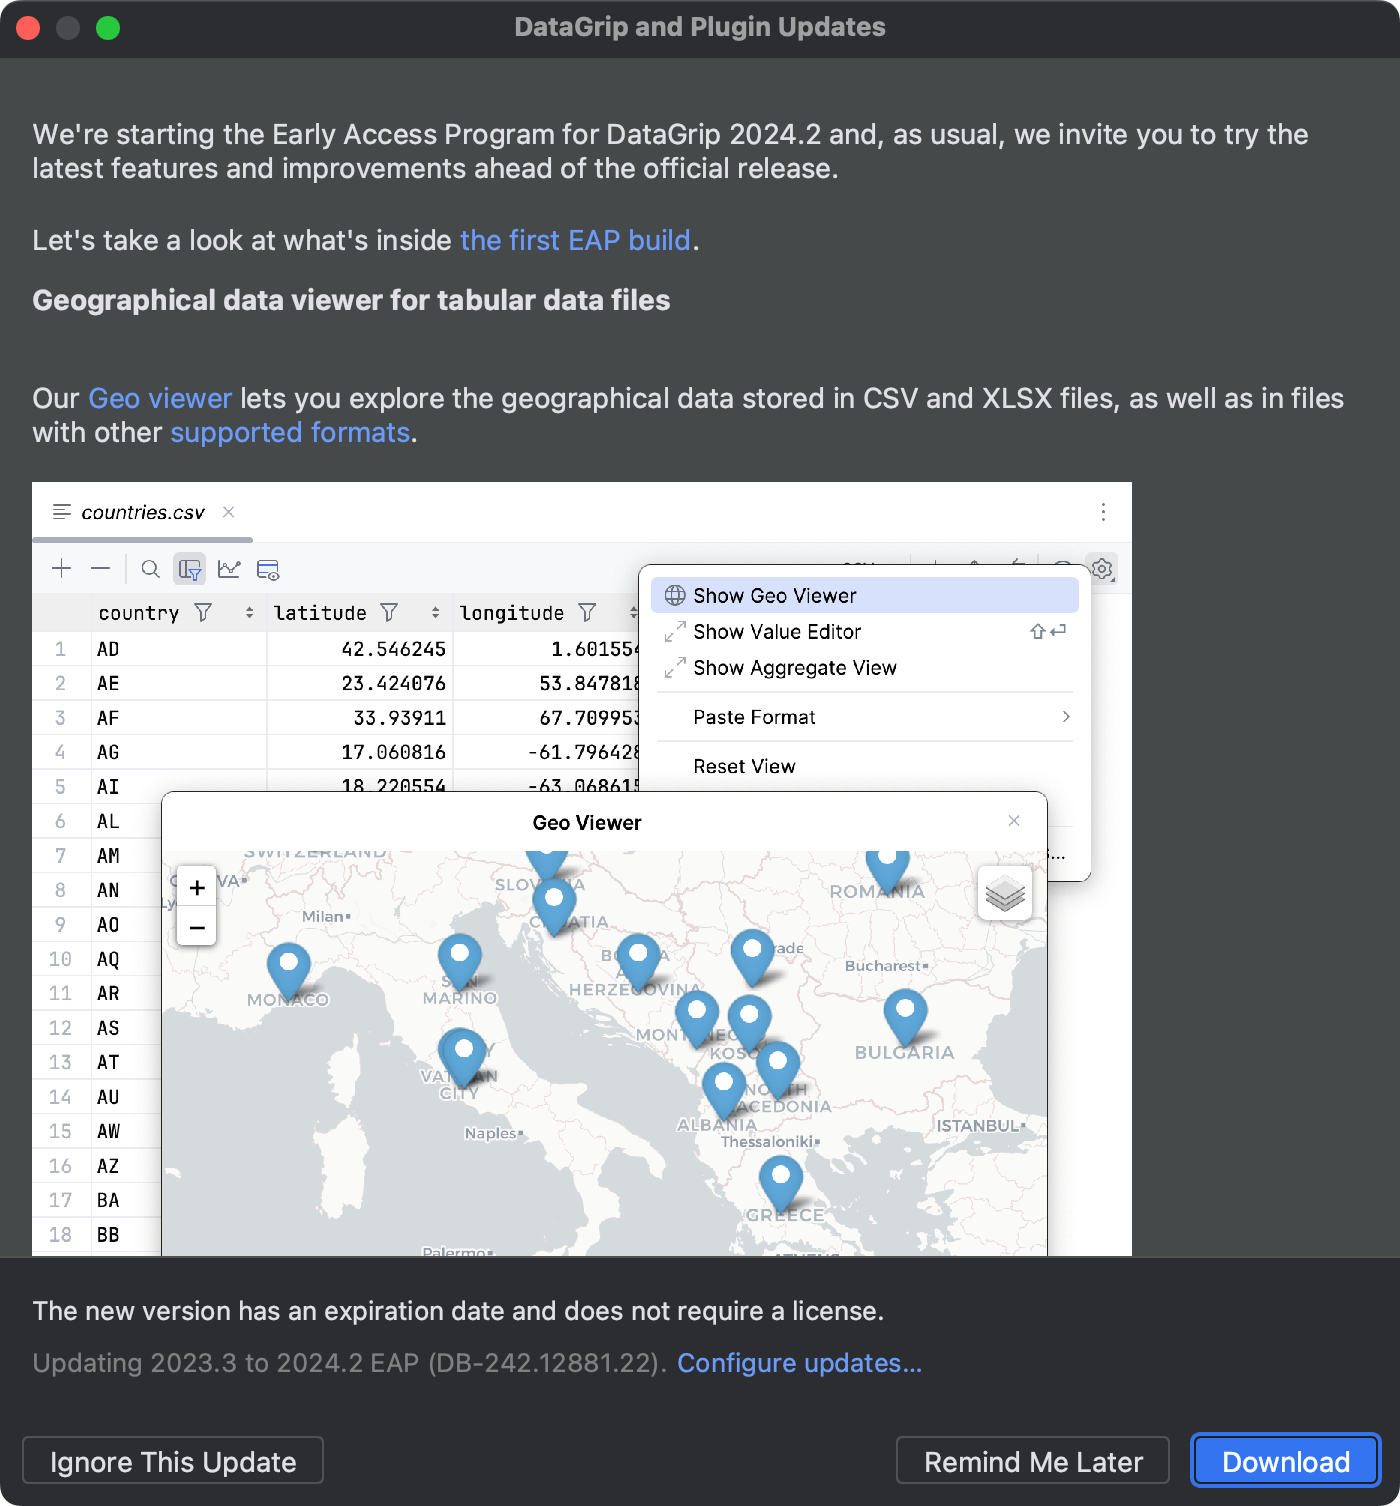
Task: Click the map layers icon in Geo Viewer
Action: [x=1005, y=893]
